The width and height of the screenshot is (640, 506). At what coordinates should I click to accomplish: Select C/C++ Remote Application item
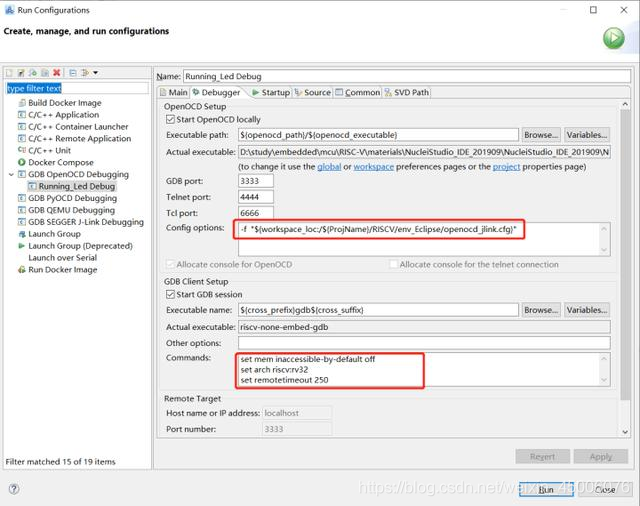click(x=75, y=138)
